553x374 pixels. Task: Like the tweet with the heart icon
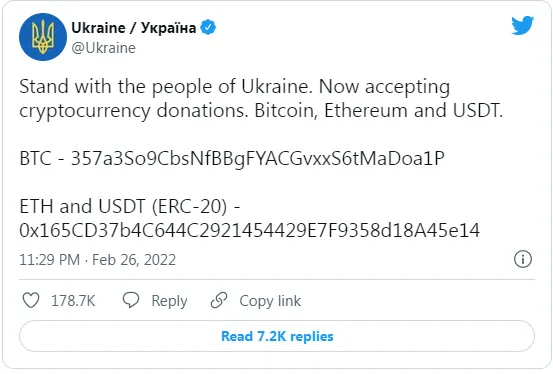(x=31, y=300)
